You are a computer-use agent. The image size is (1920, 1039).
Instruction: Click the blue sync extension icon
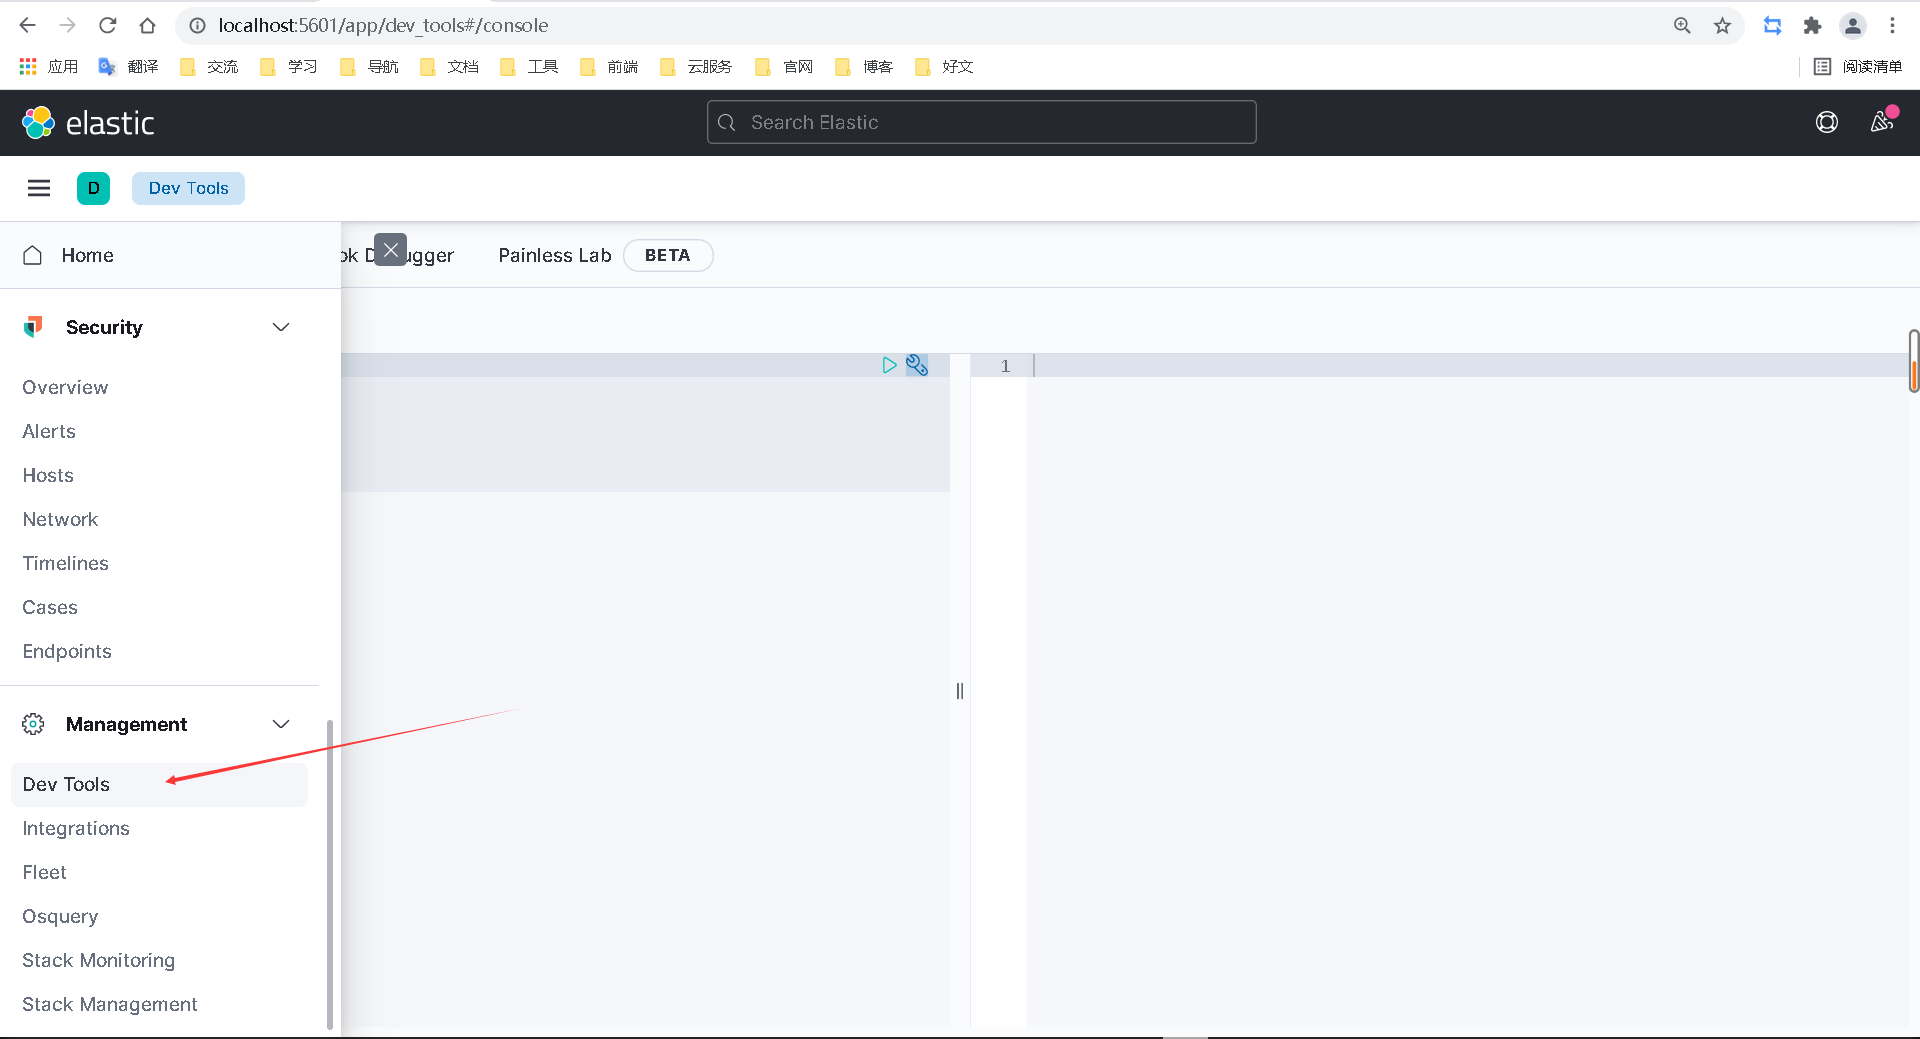pos(1772,26)
